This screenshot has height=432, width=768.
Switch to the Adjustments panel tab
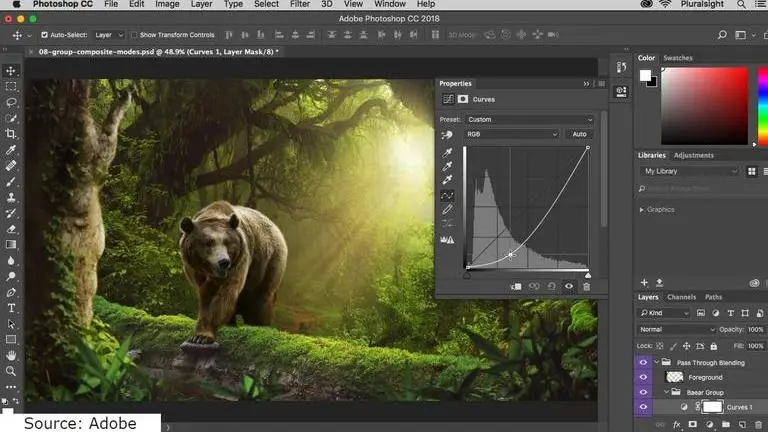click(693, 155)
